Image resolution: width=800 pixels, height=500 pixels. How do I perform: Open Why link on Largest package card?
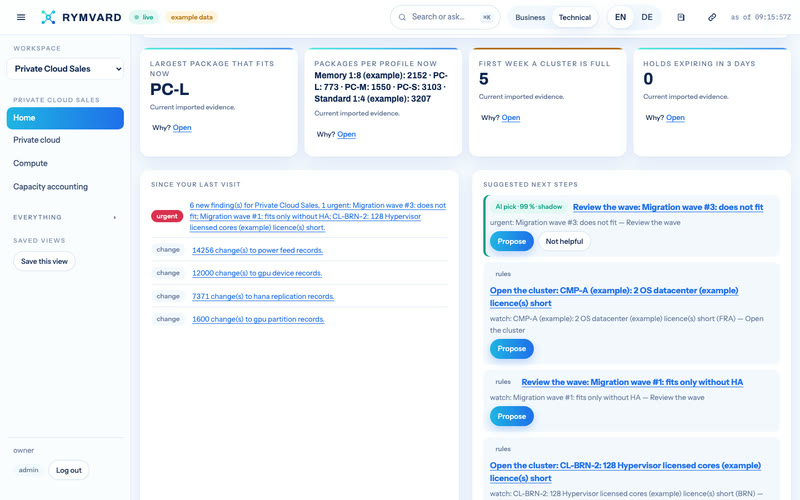pyautogui.click(x=182, y=128)
